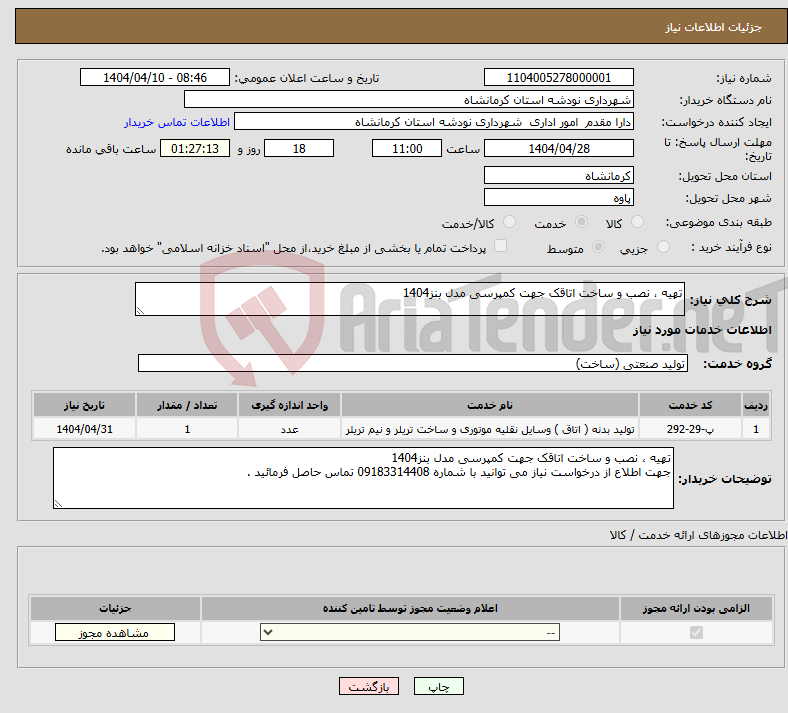Click the الزامی بودن ارائه مجوز header

[x=696, y=608]
